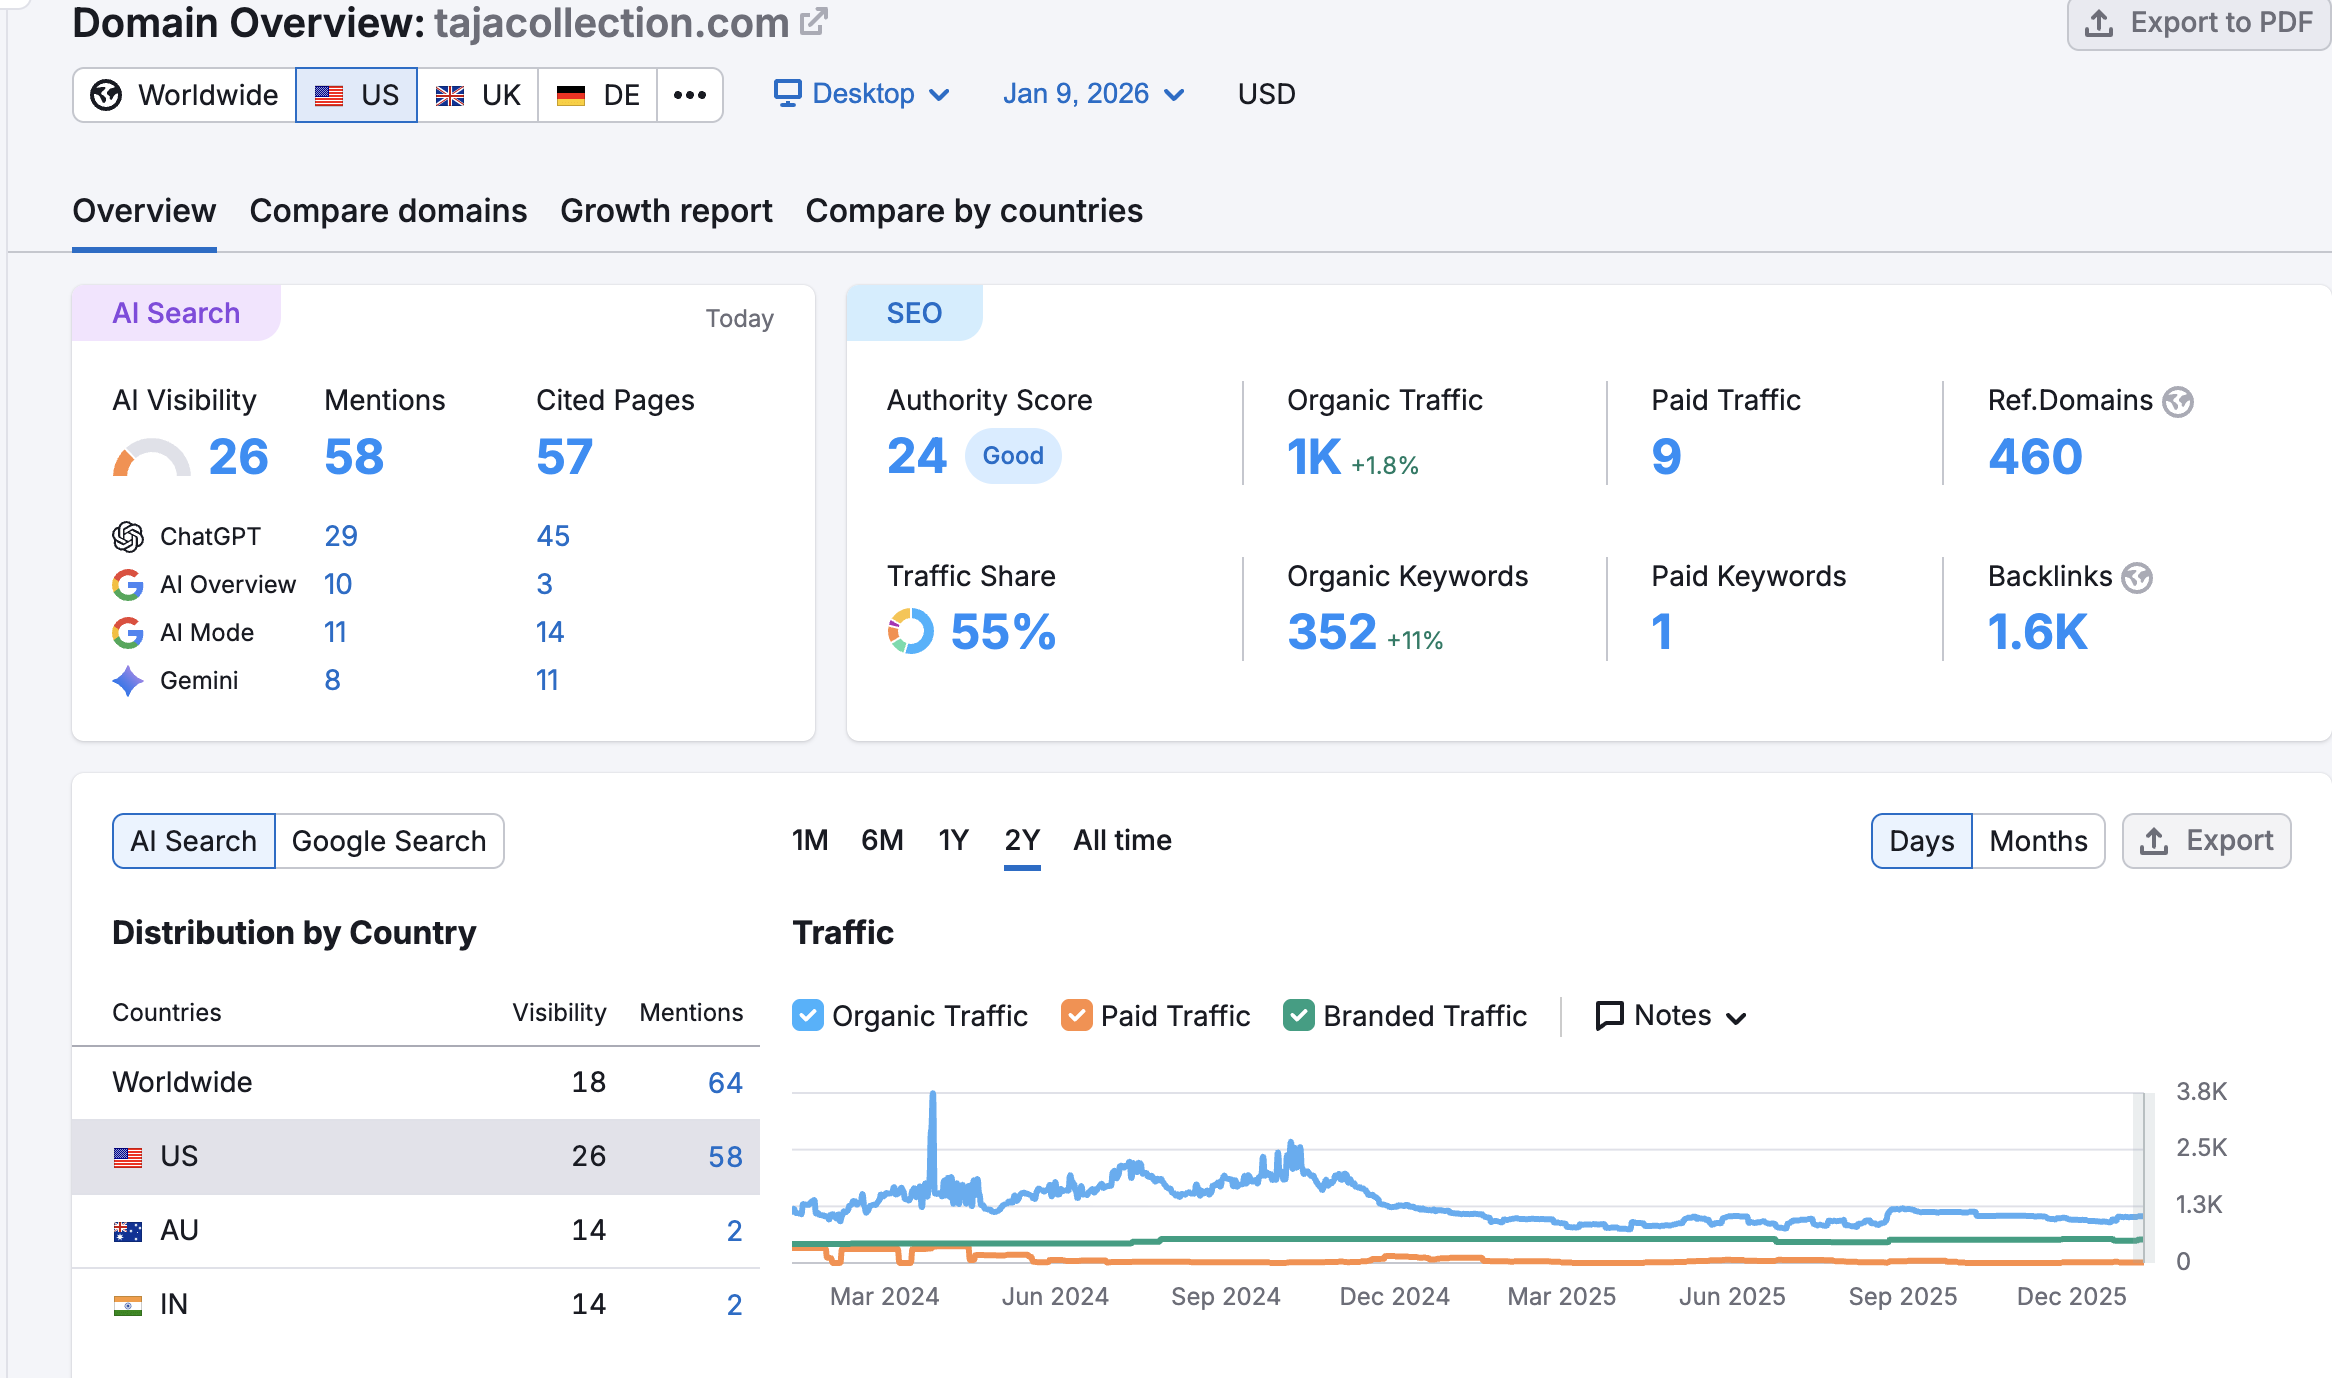Open the Jan 9, 2026 date dropdown
The height and width of the screenshot is (1378, 2332).
tap(1094, 94)
